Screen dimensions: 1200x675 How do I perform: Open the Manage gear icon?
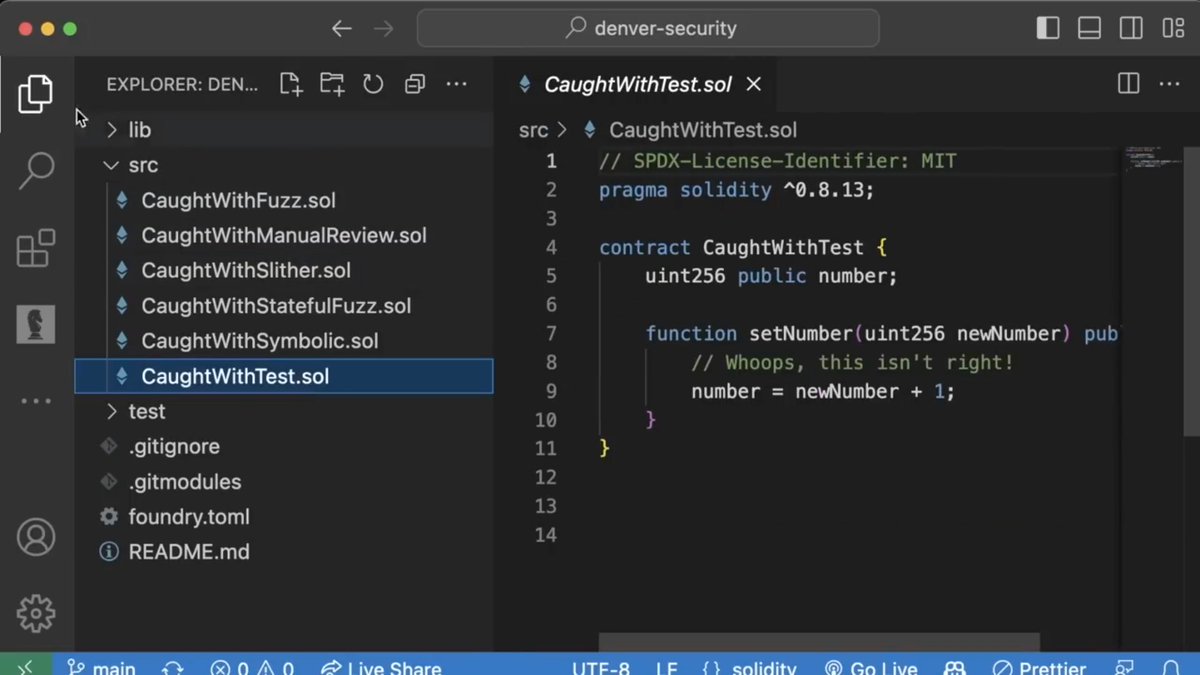click(x=36, y=613)
